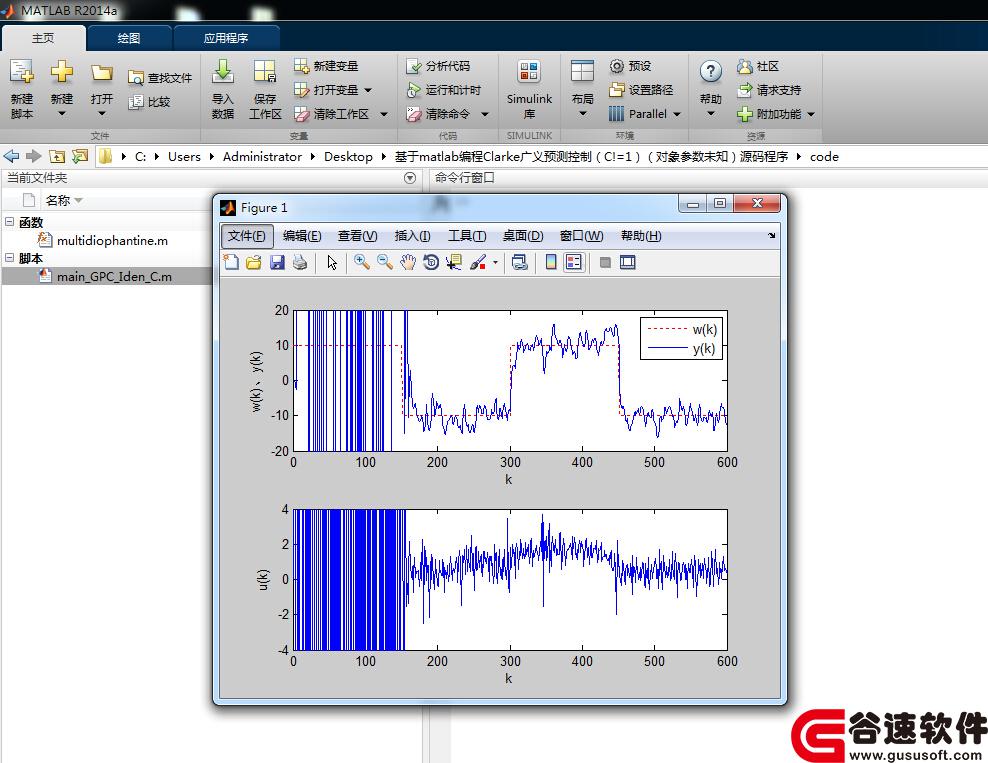Open Add-Ons (附加功能) dropdown
The height and width of the screenshot is (763, 988).
tap(811, 114)
